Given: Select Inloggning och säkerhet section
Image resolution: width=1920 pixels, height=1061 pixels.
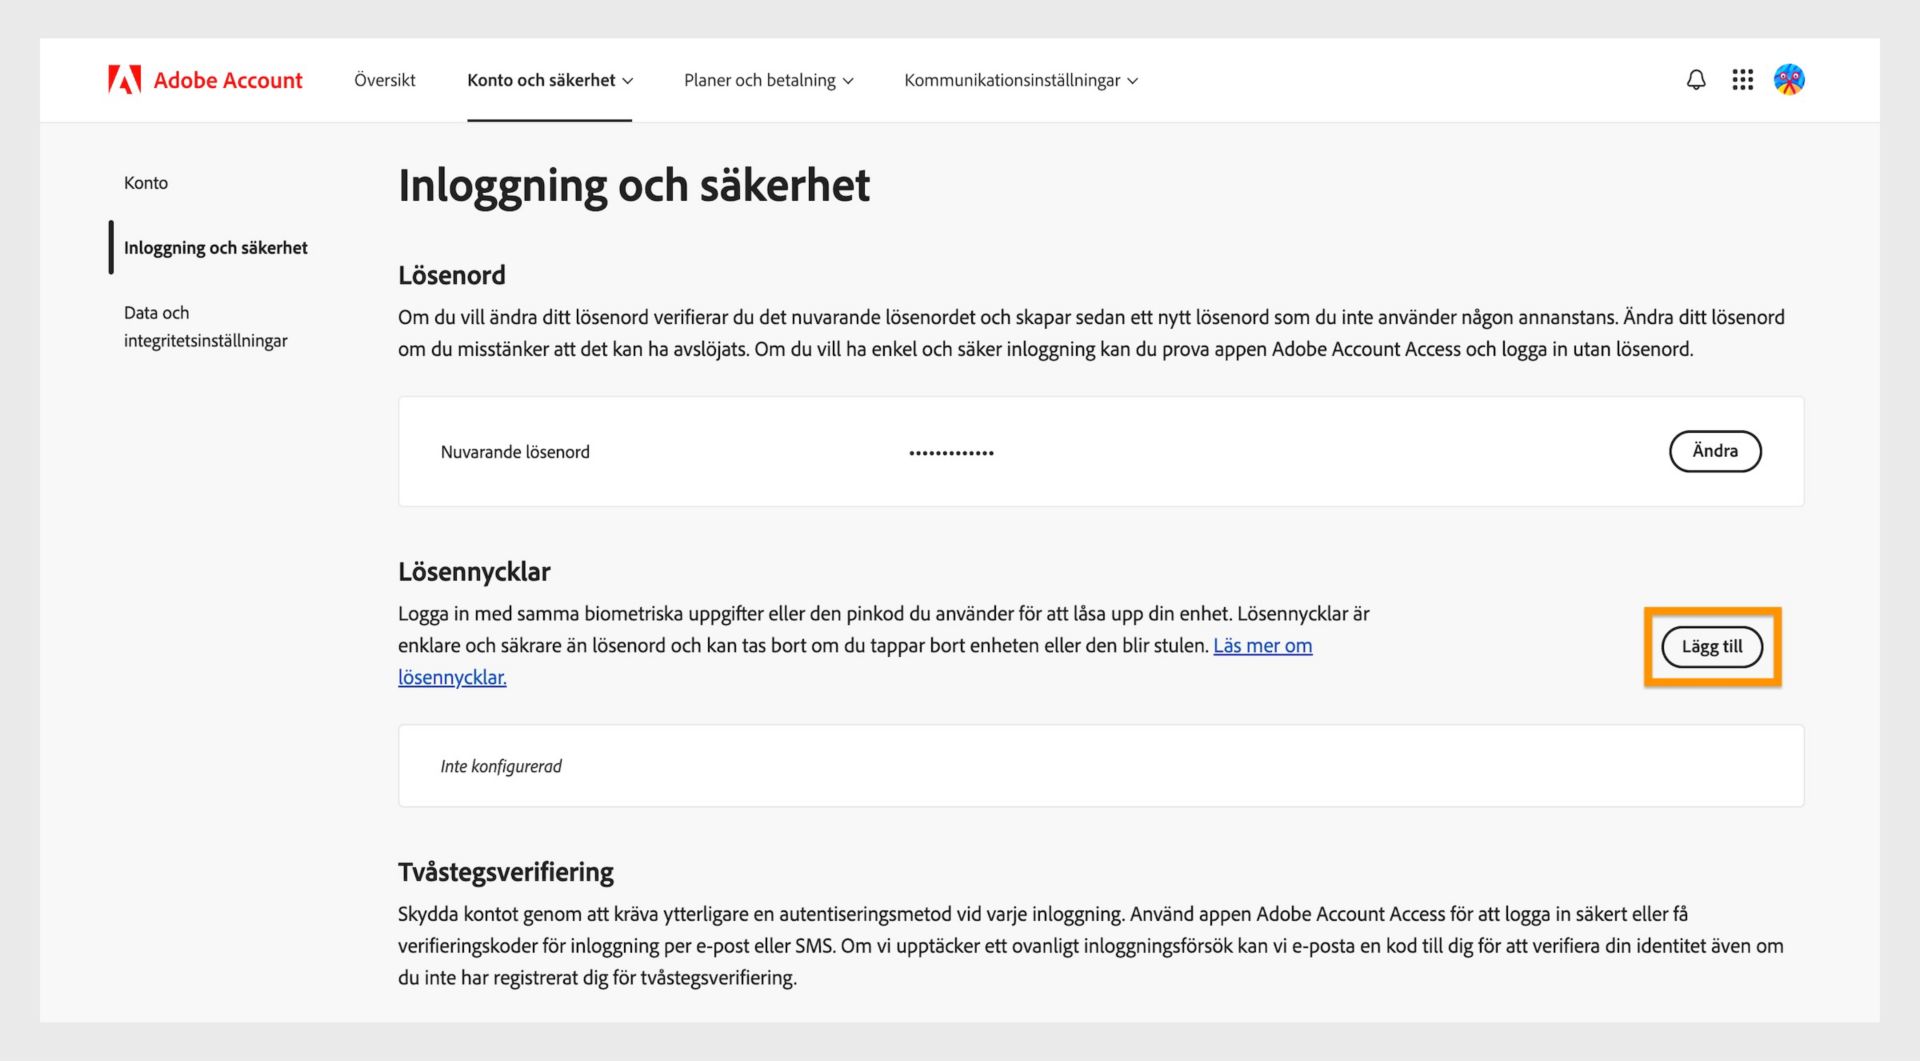Looking at the screenshot, I should coord(215,247).
